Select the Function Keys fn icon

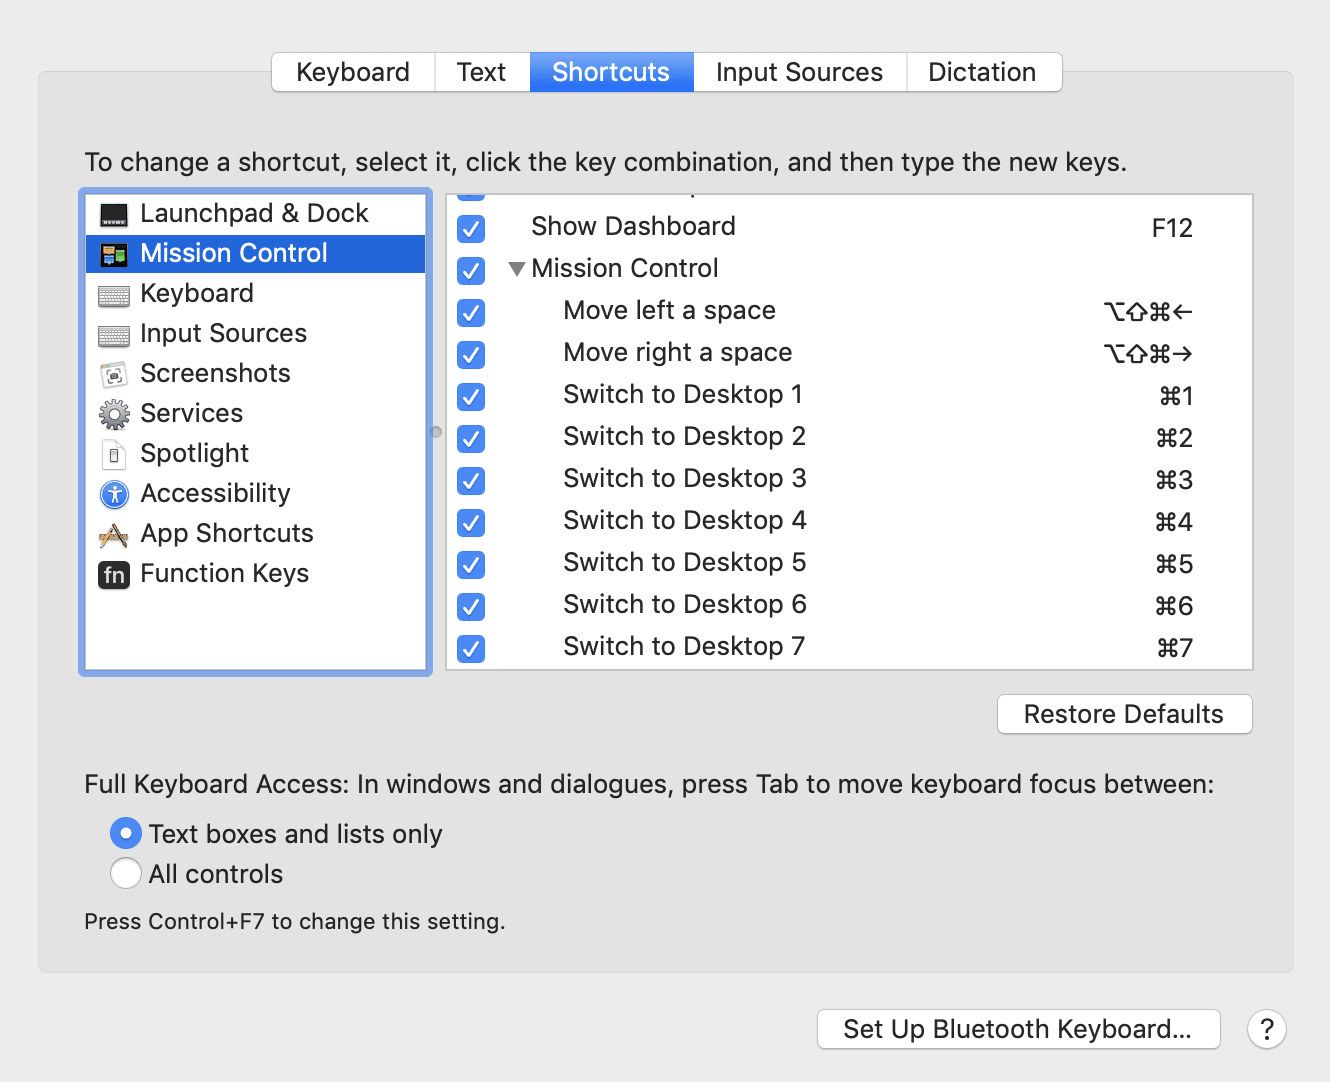pos(114,574)
